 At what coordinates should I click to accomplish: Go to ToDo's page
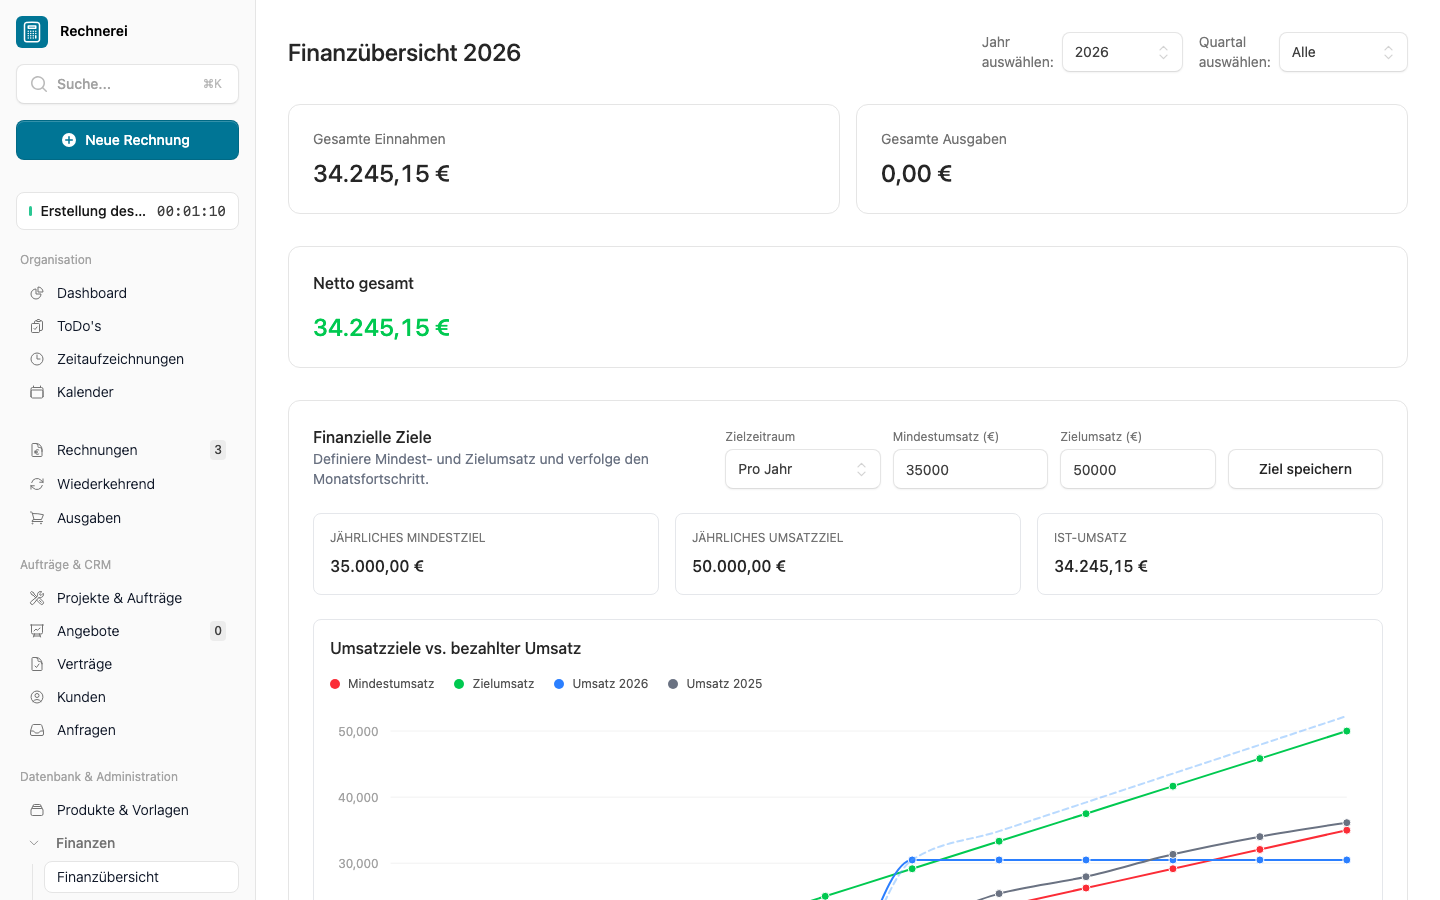click(127, 326)
